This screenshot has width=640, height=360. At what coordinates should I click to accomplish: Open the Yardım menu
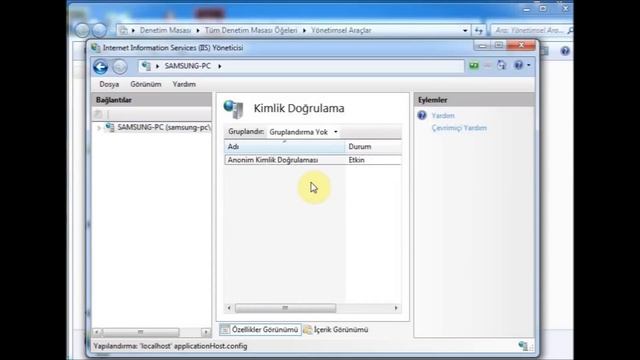point(184,84)
